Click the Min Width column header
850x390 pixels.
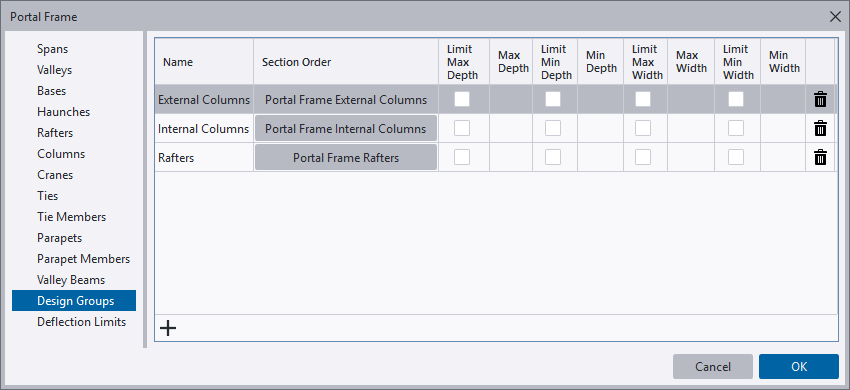pos(783,62)
